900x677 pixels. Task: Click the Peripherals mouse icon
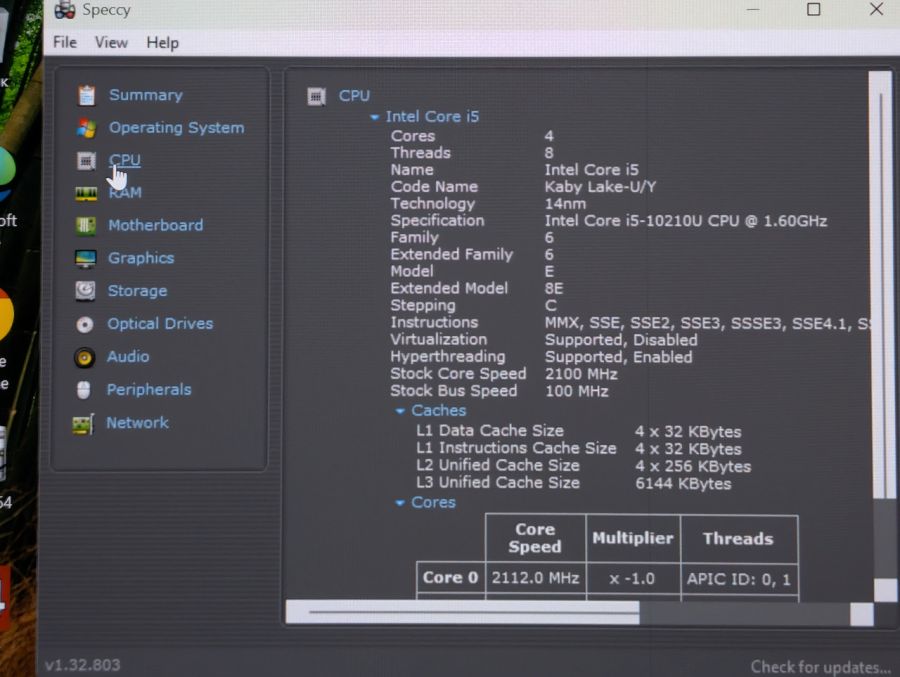(84, 390)
